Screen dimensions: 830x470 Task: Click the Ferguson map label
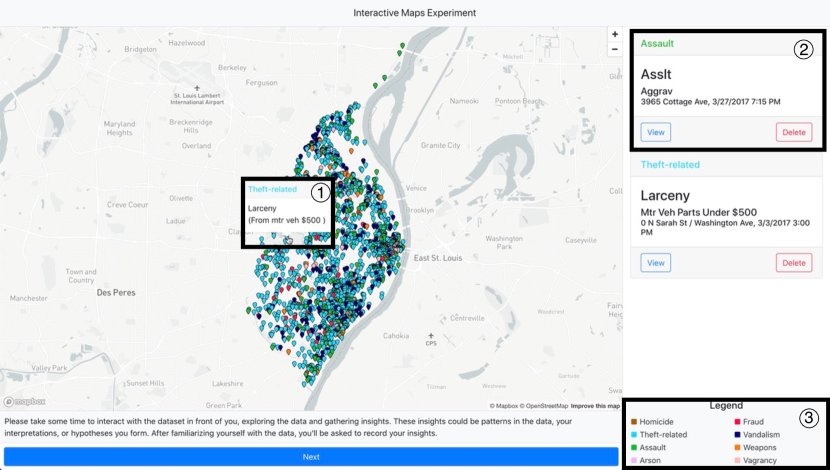[261, 83]
